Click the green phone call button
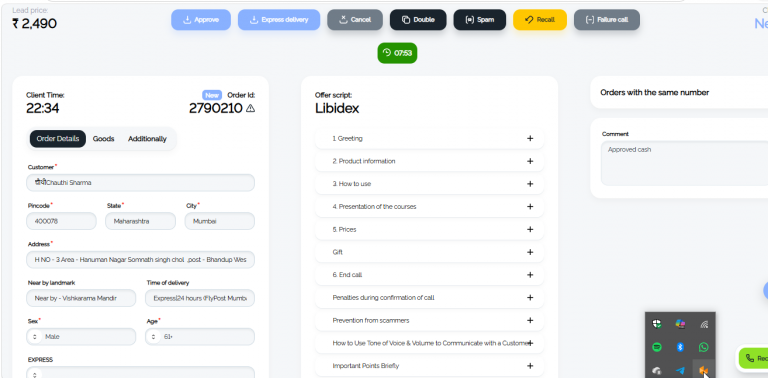This screenshot has height=378, width=768. click(753, 358)
